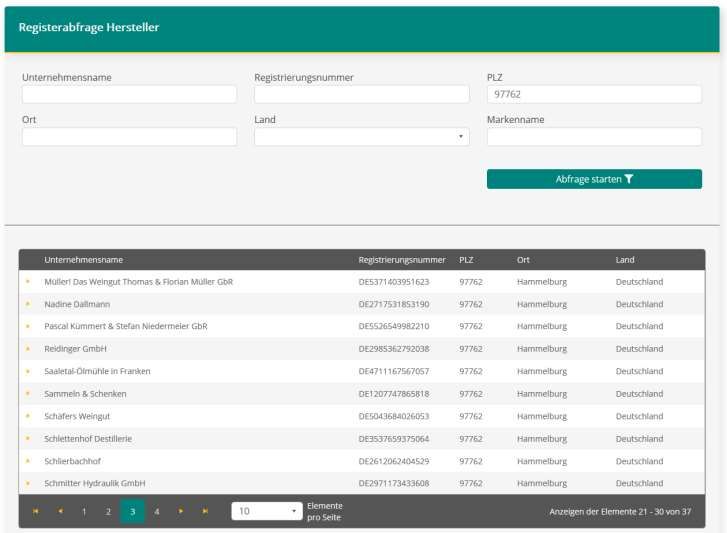727x533 pixels.
Task: Sort by Unternehmensname column header
Action: pos(84,260)
